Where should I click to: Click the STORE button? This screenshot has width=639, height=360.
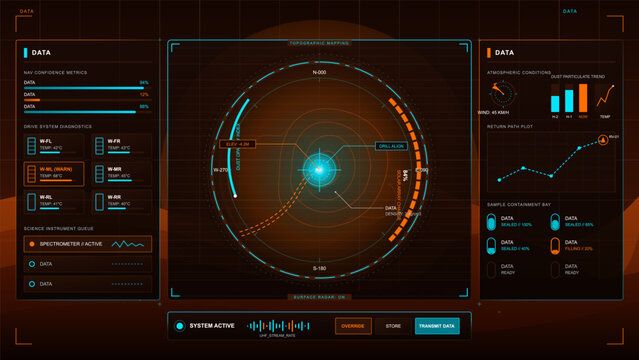coord(393,326)
